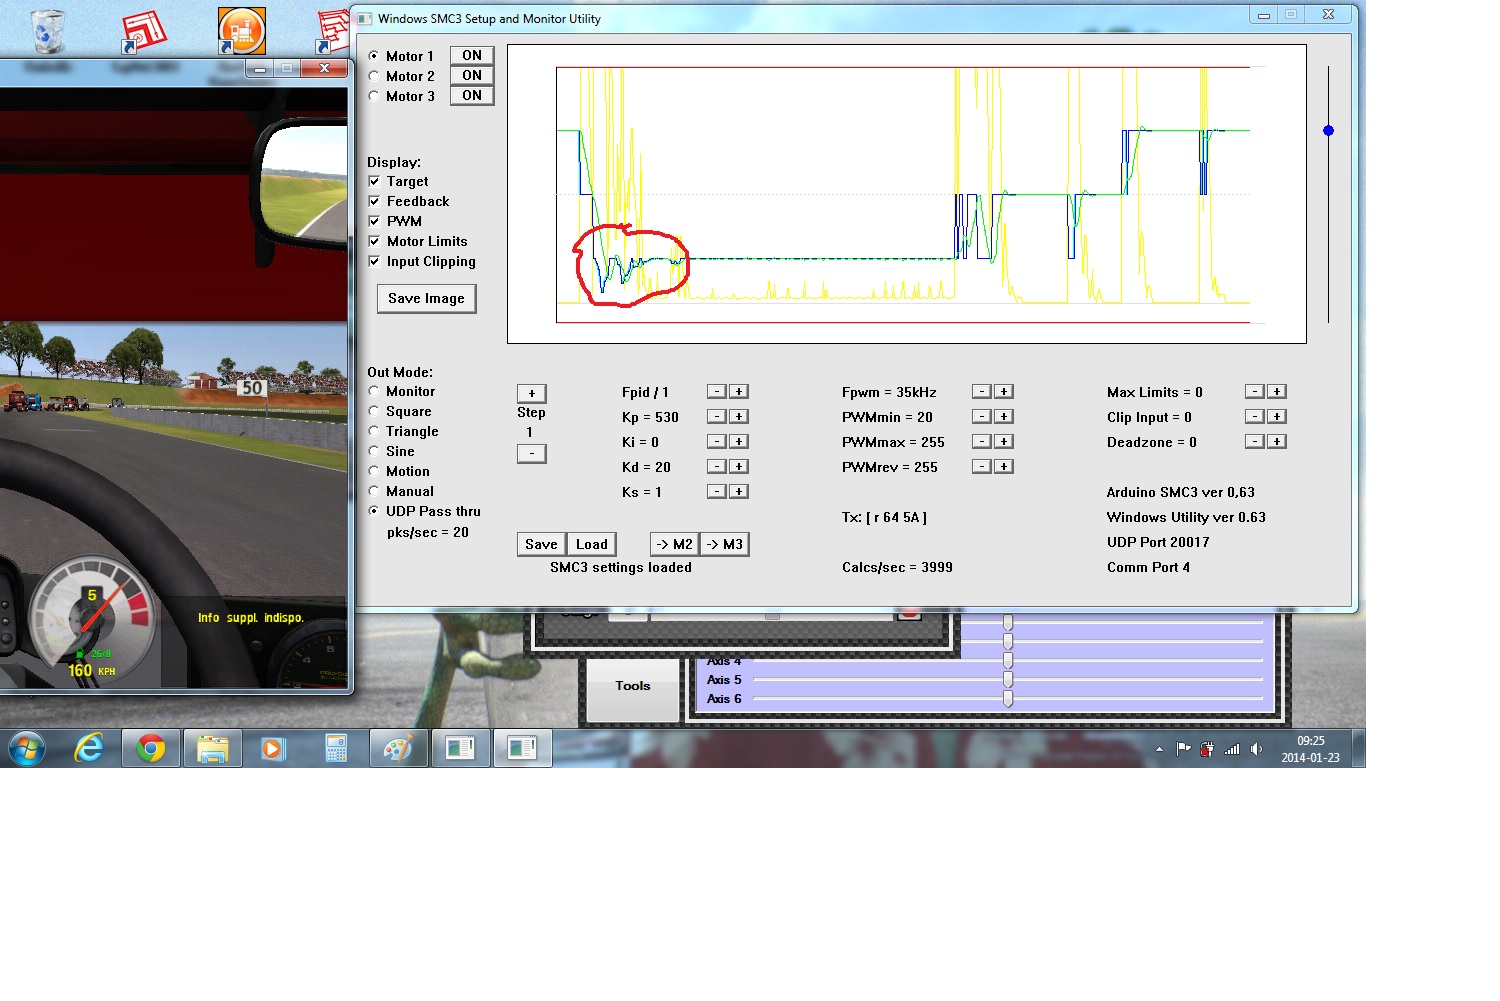The width and height of the screenshot is (1500, 1001).
Task: Increase Ks value
Action: point(738,491)
